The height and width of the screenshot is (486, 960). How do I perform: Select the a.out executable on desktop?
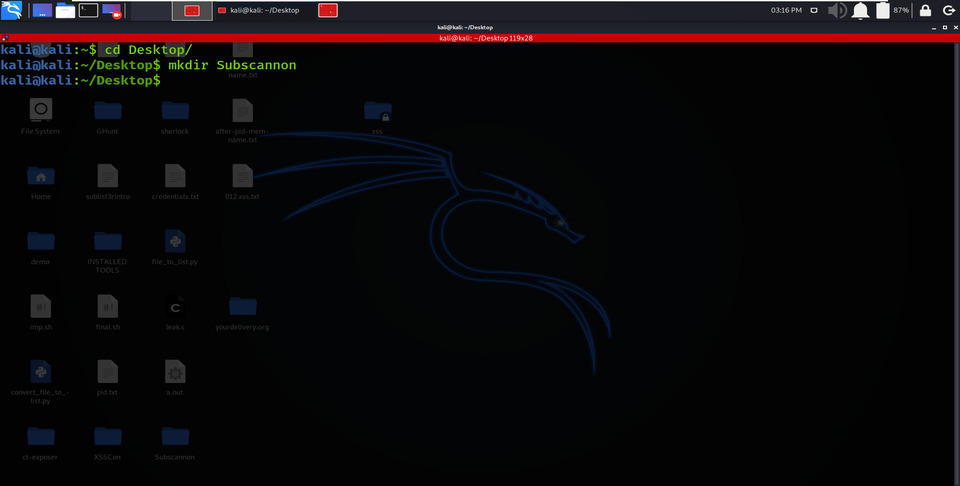(175, 378)
